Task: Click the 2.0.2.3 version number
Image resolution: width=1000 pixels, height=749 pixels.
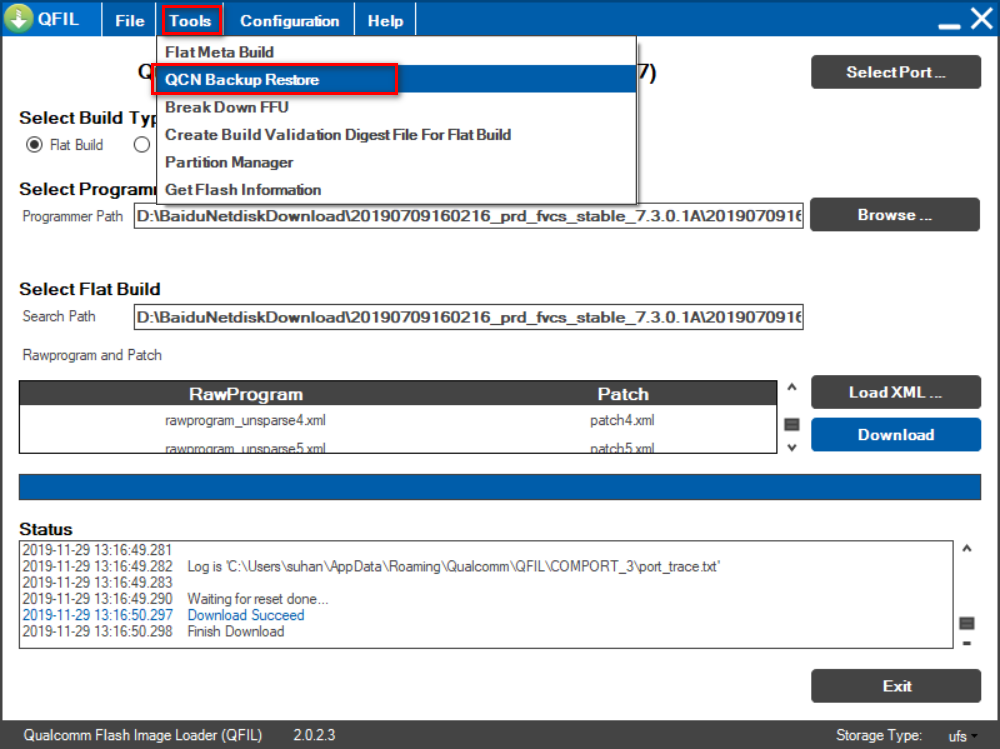Action: click(x=314, y=735)
